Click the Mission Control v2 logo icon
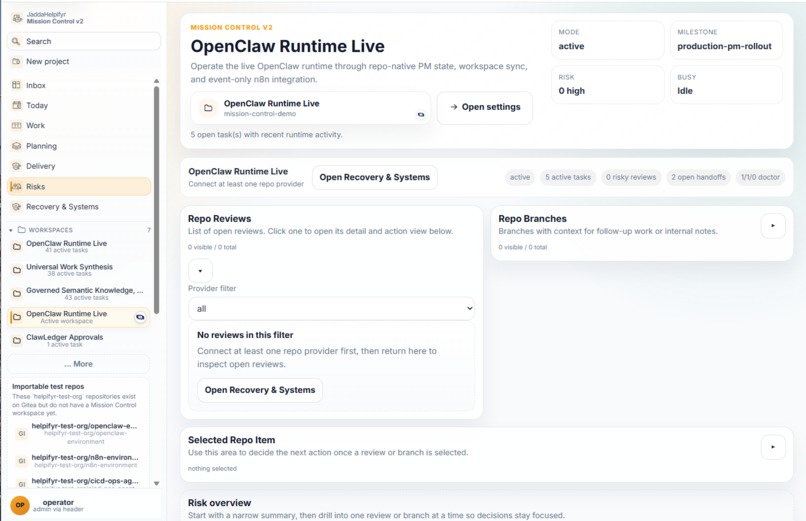Image resolution: width=806 pixels, height=521 pixels. click(x=17, y=18)
